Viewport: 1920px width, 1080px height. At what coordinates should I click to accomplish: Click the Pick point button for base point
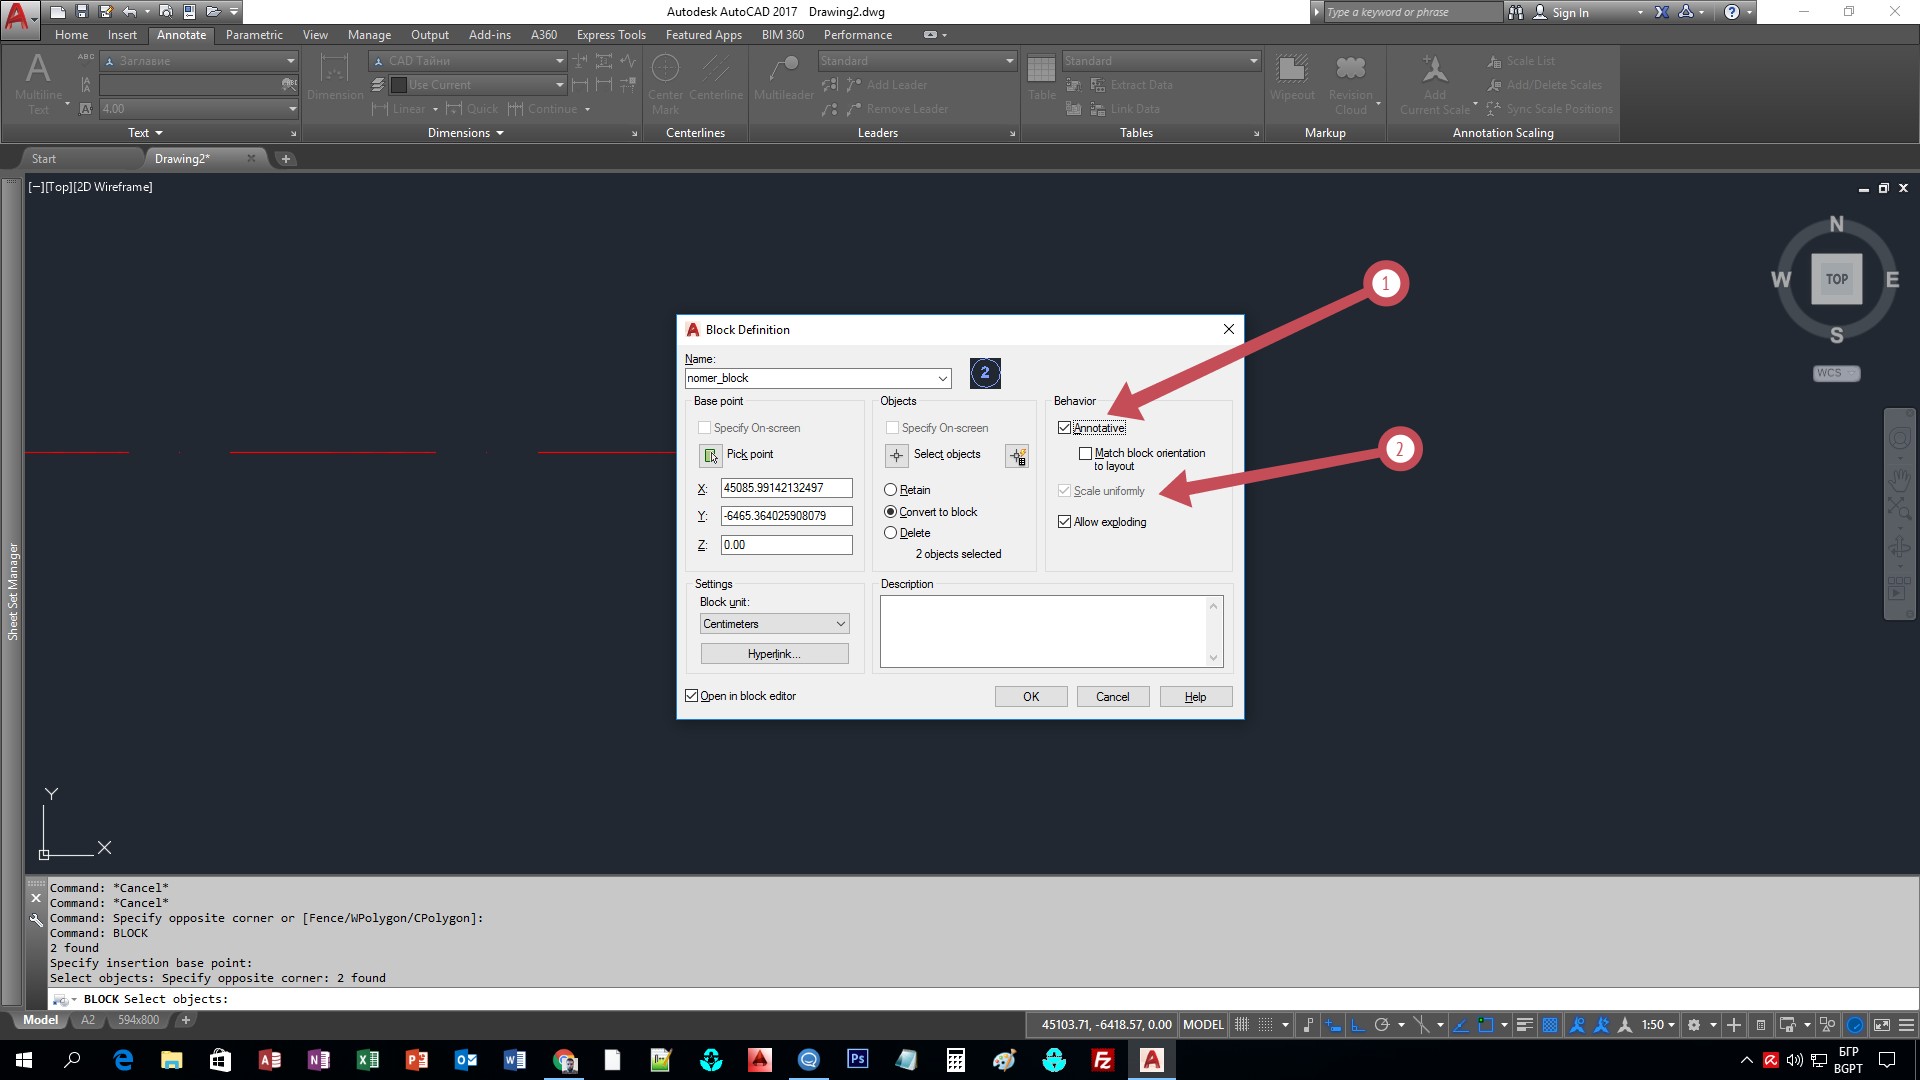[x=711, y=455]
